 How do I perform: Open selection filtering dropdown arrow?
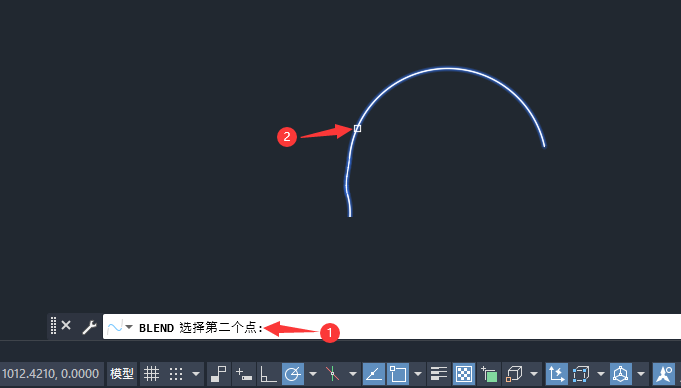click(x=601, y=374)
